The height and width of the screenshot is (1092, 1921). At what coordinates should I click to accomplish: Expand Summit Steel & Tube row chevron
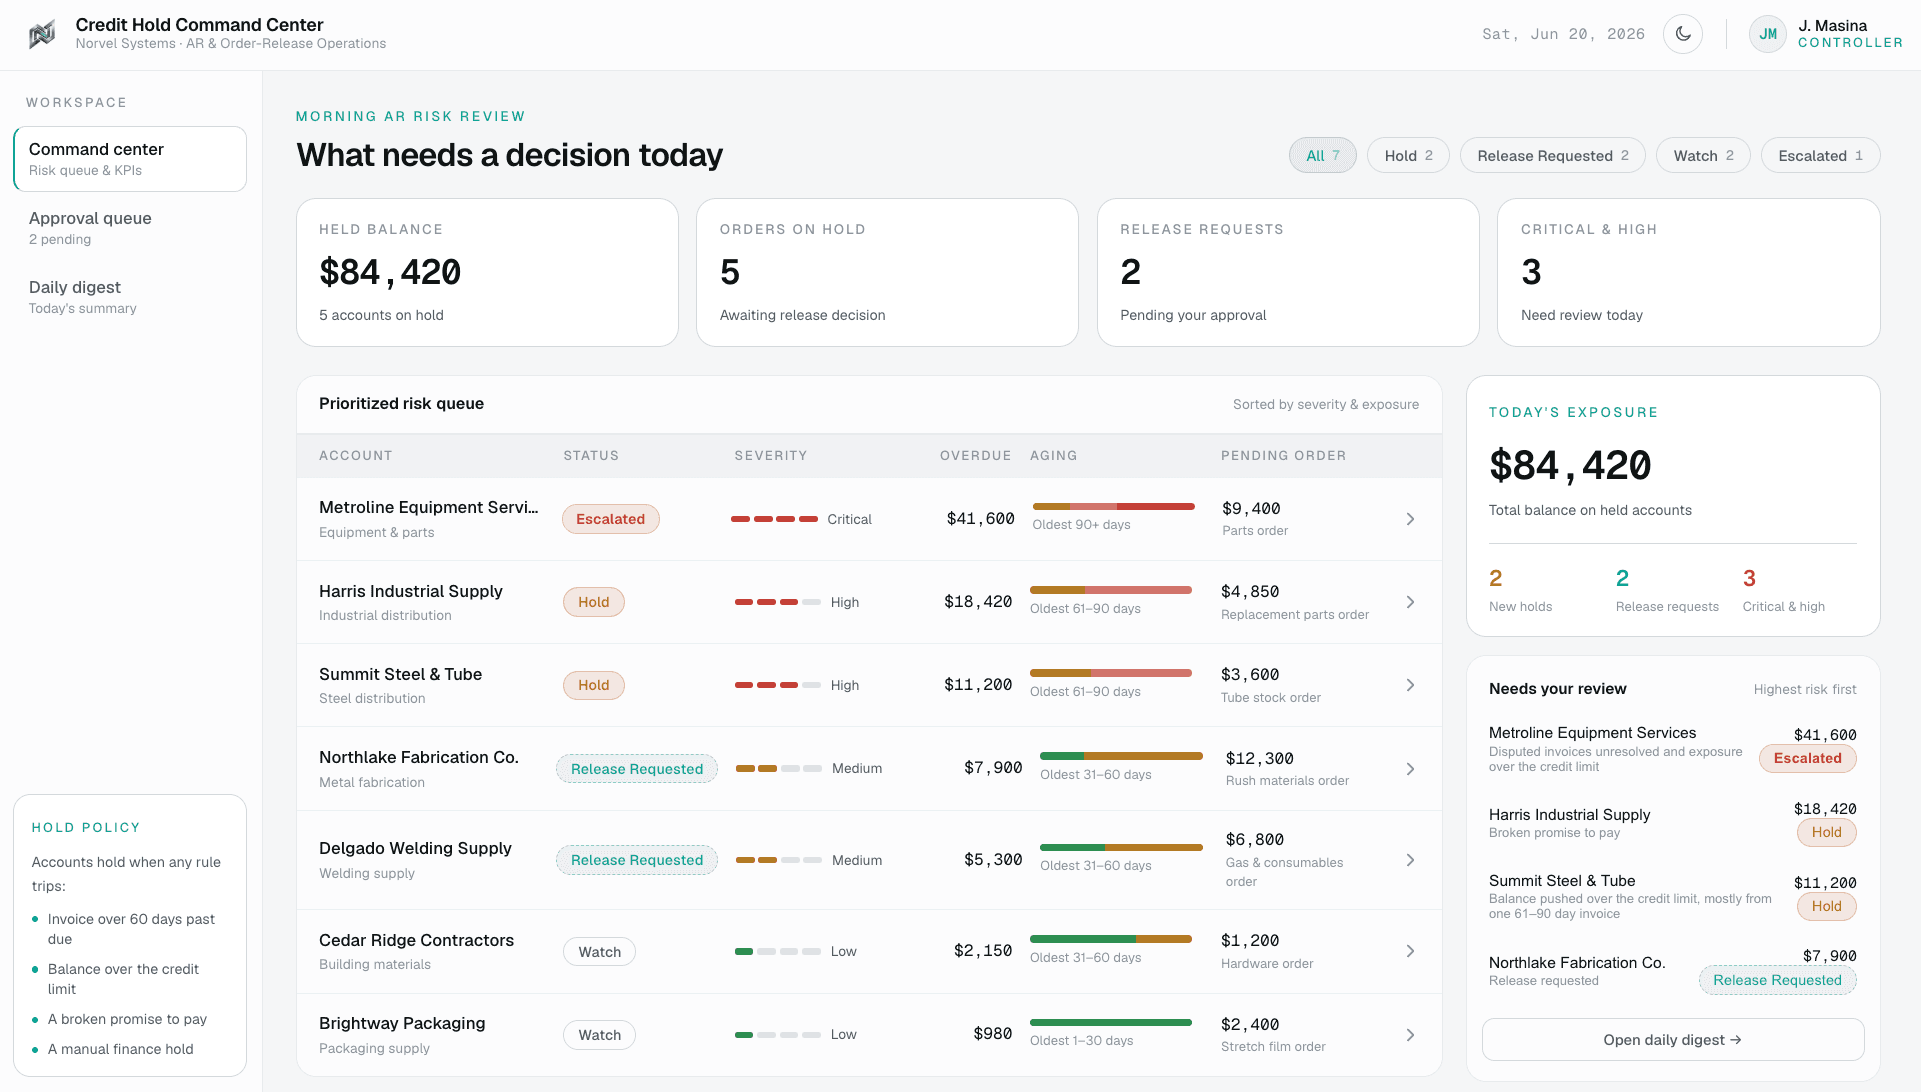point(1410,685)
